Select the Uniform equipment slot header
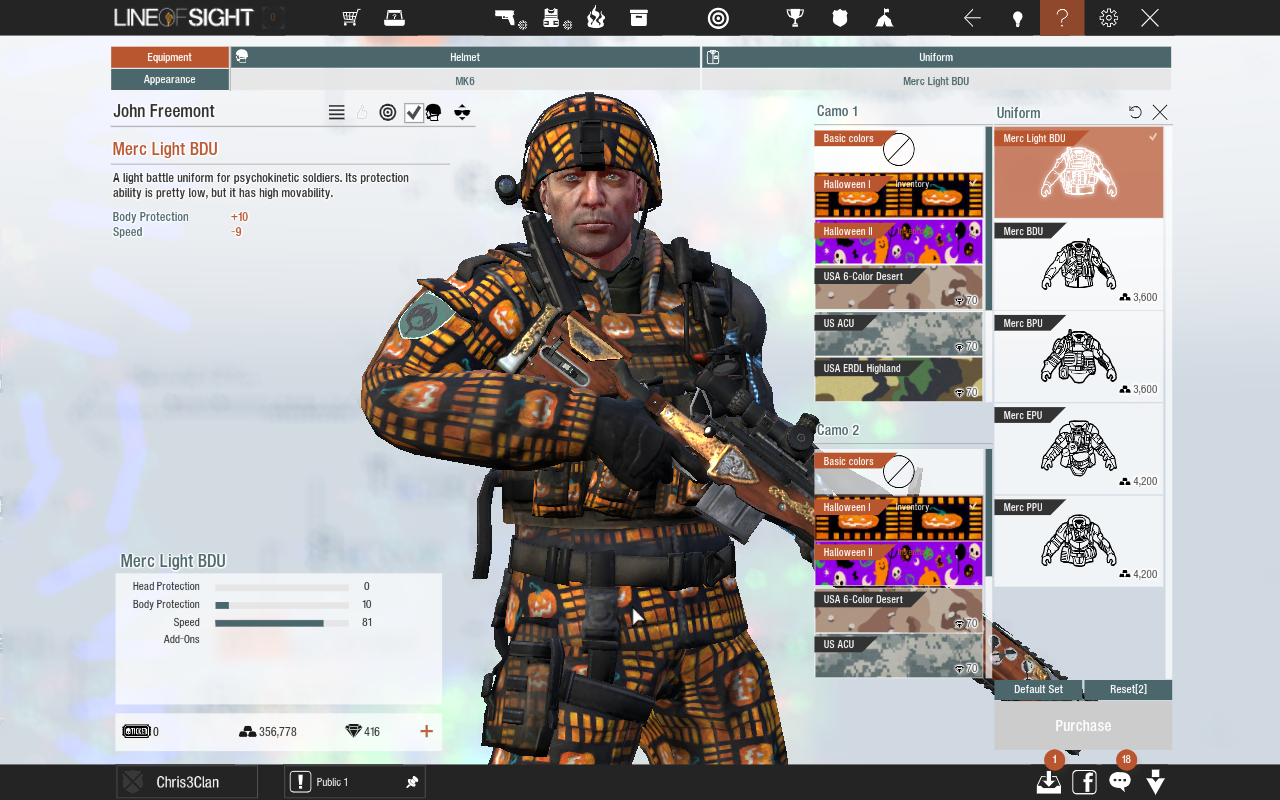1280x800 pixels. tap(936, 58)
